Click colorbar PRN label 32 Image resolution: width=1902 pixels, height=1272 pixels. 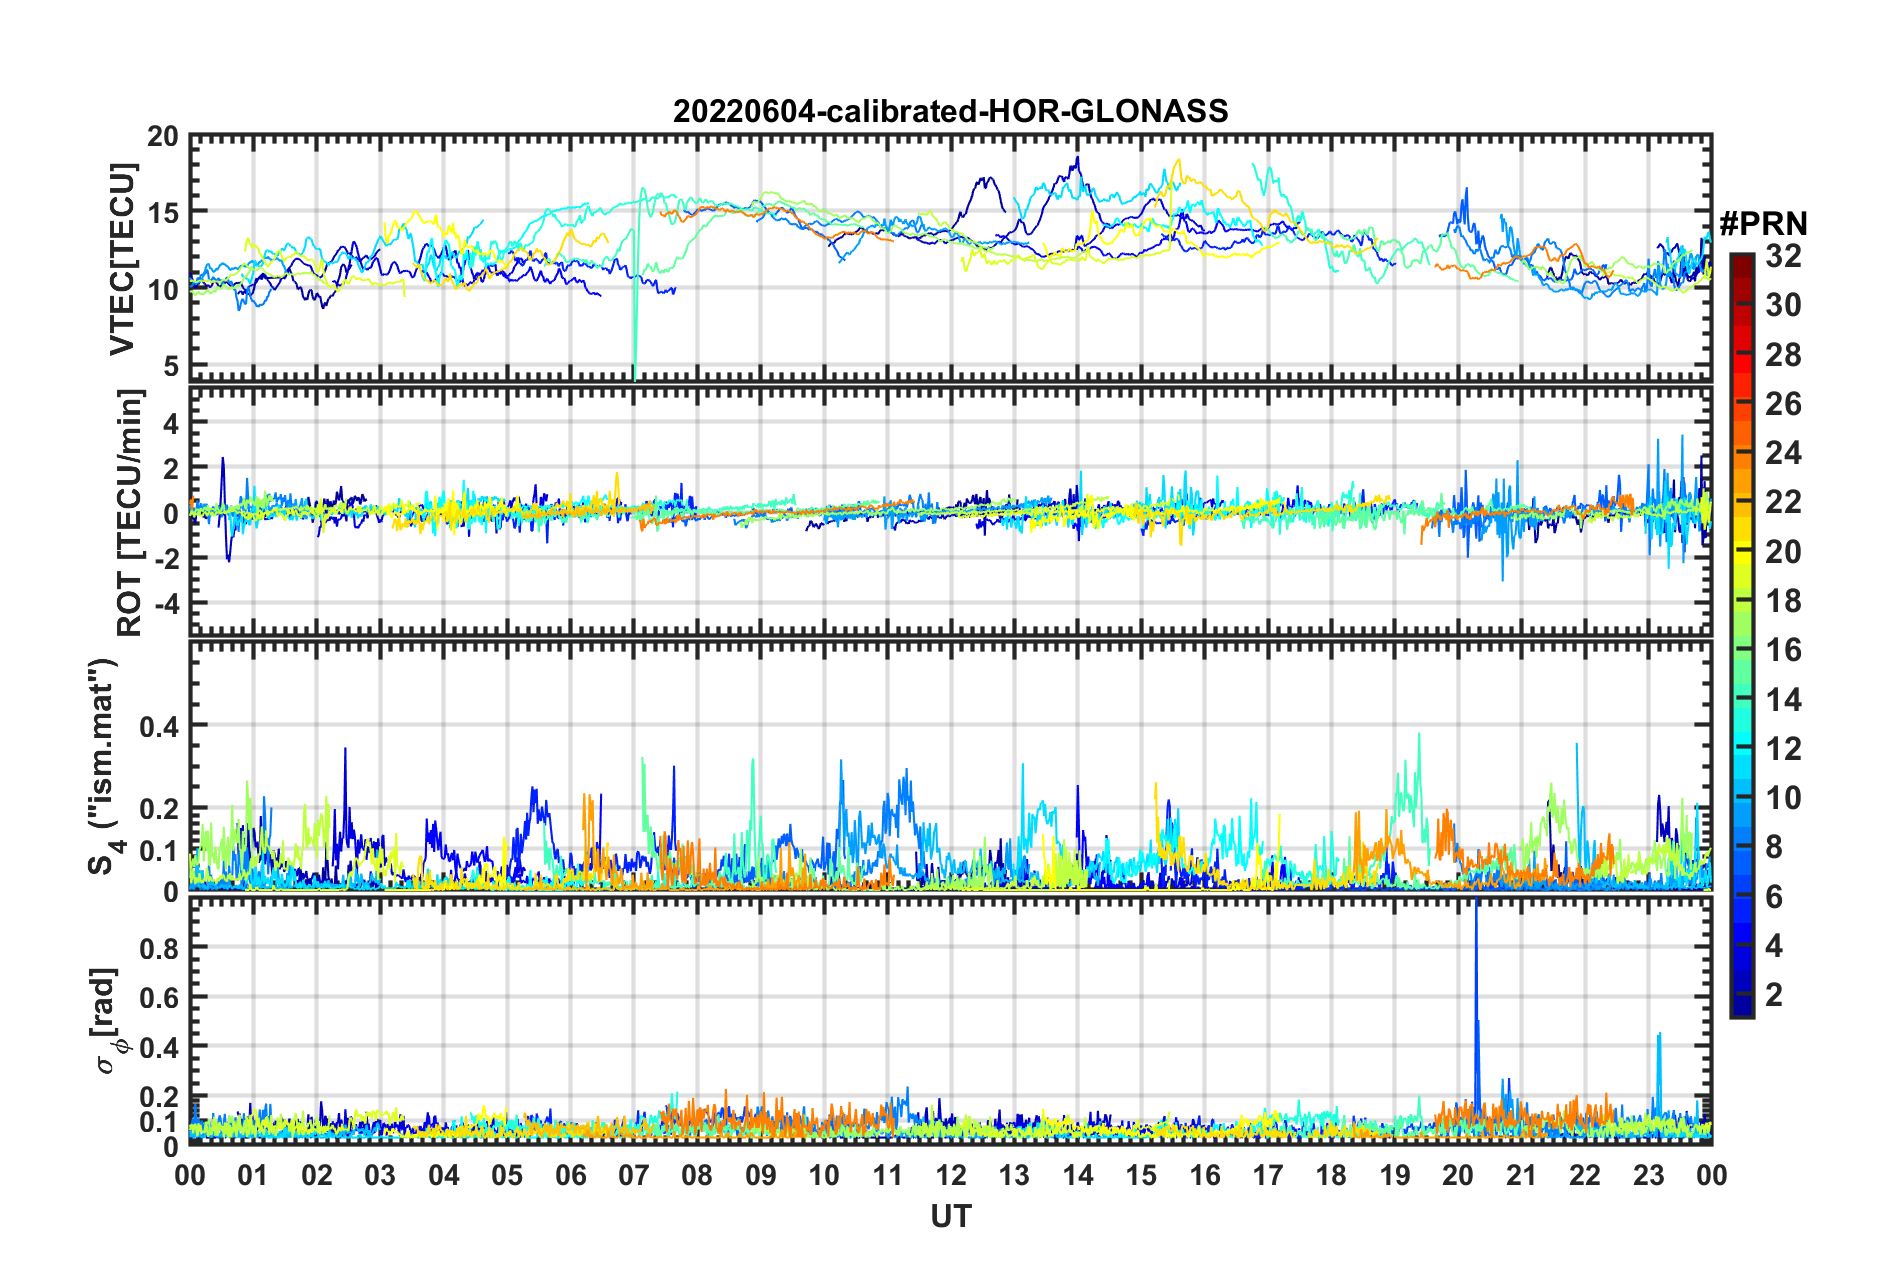(1782, 256)
